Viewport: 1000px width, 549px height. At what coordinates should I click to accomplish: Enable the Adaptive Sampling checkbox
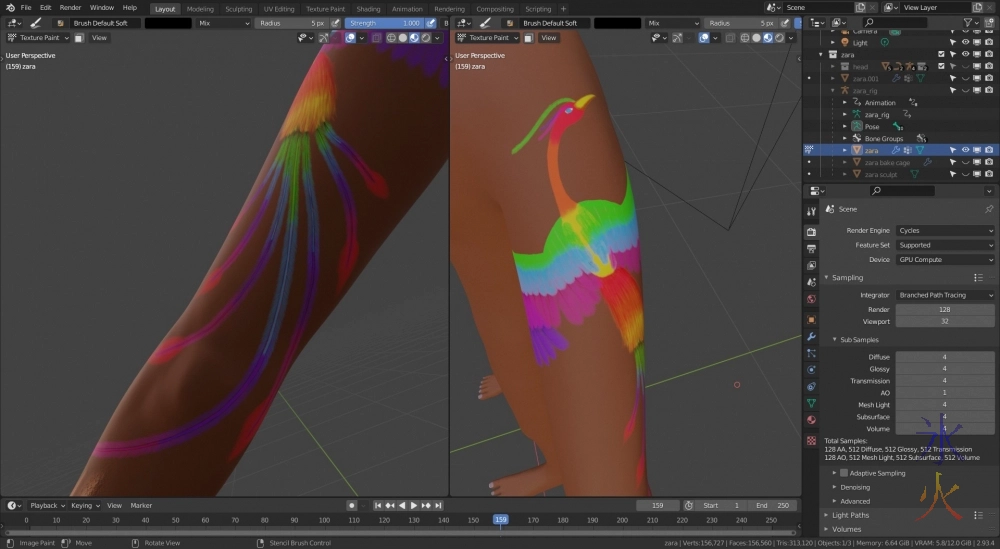pyautogui.click(x=844, y=473)
